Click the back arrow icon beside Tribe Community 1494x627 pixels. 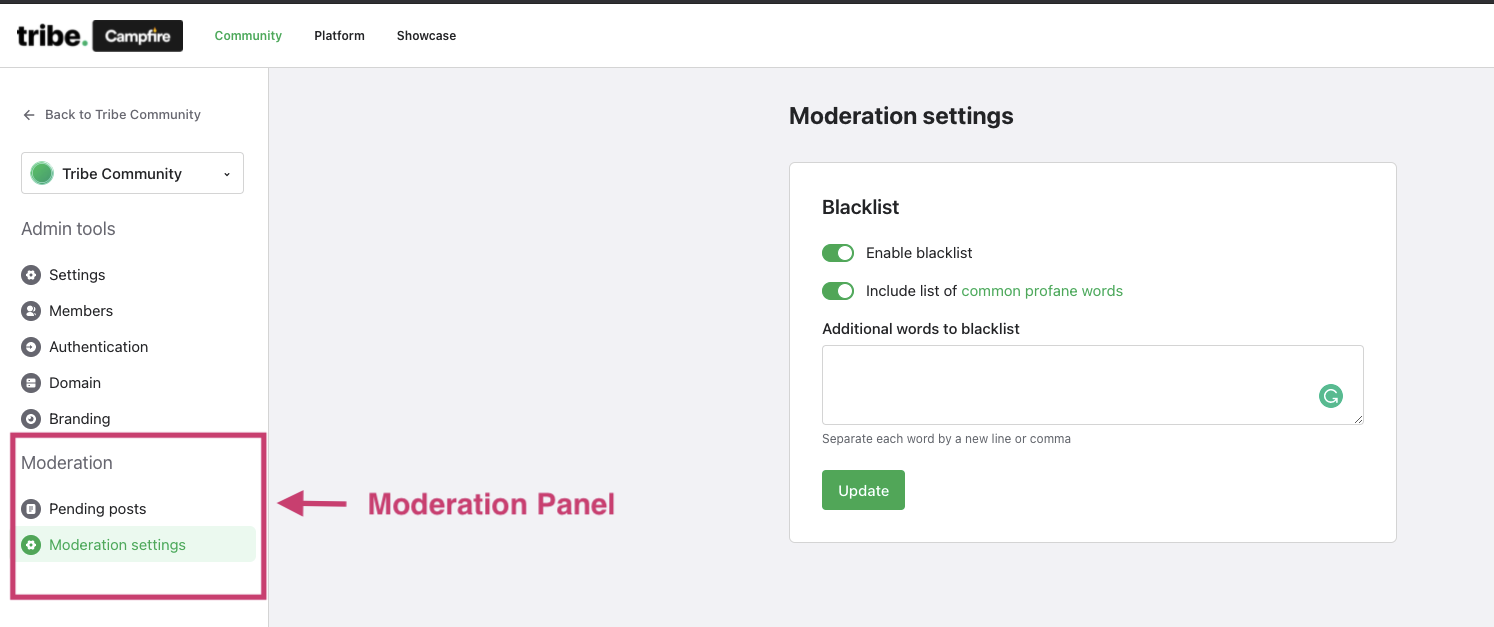[x=29, y=115]
